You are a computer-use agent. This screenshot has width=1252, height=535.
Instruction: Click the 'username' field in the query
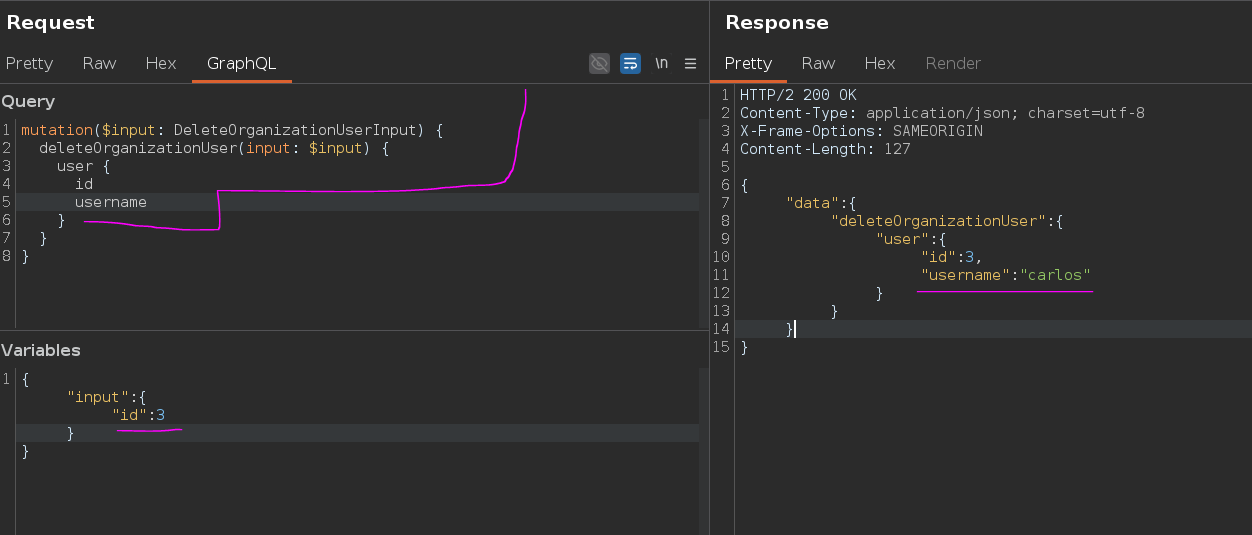coord(111,202)
